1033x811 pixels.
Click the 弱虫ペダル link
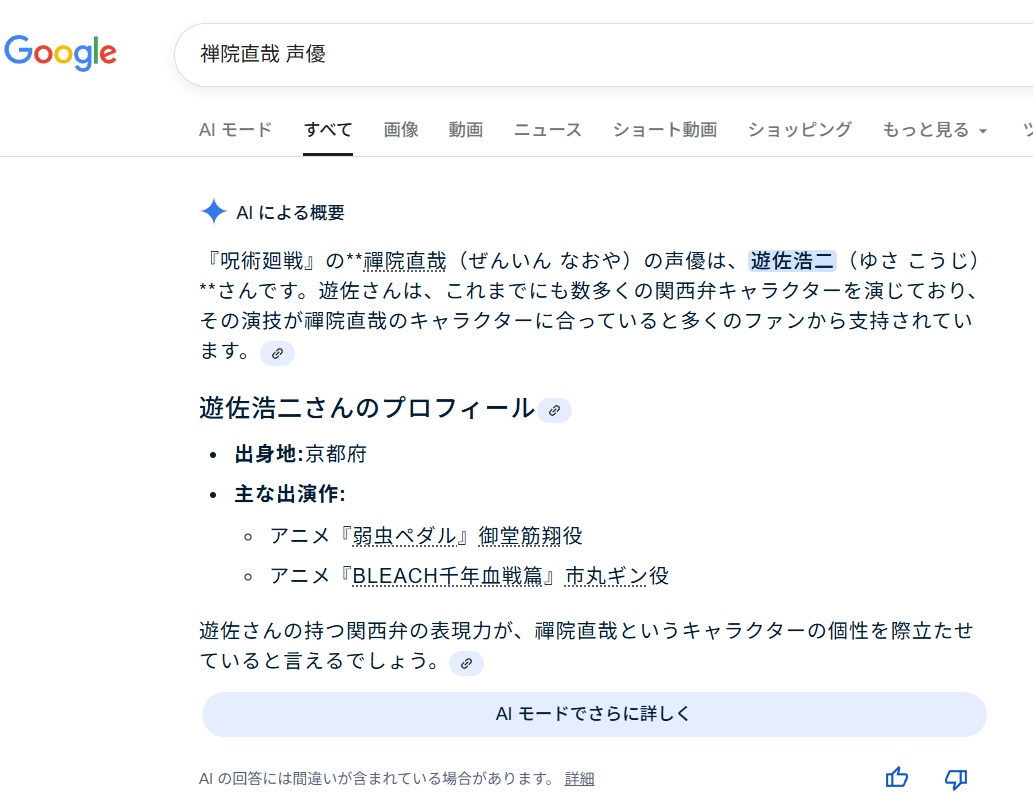[404, 536]
